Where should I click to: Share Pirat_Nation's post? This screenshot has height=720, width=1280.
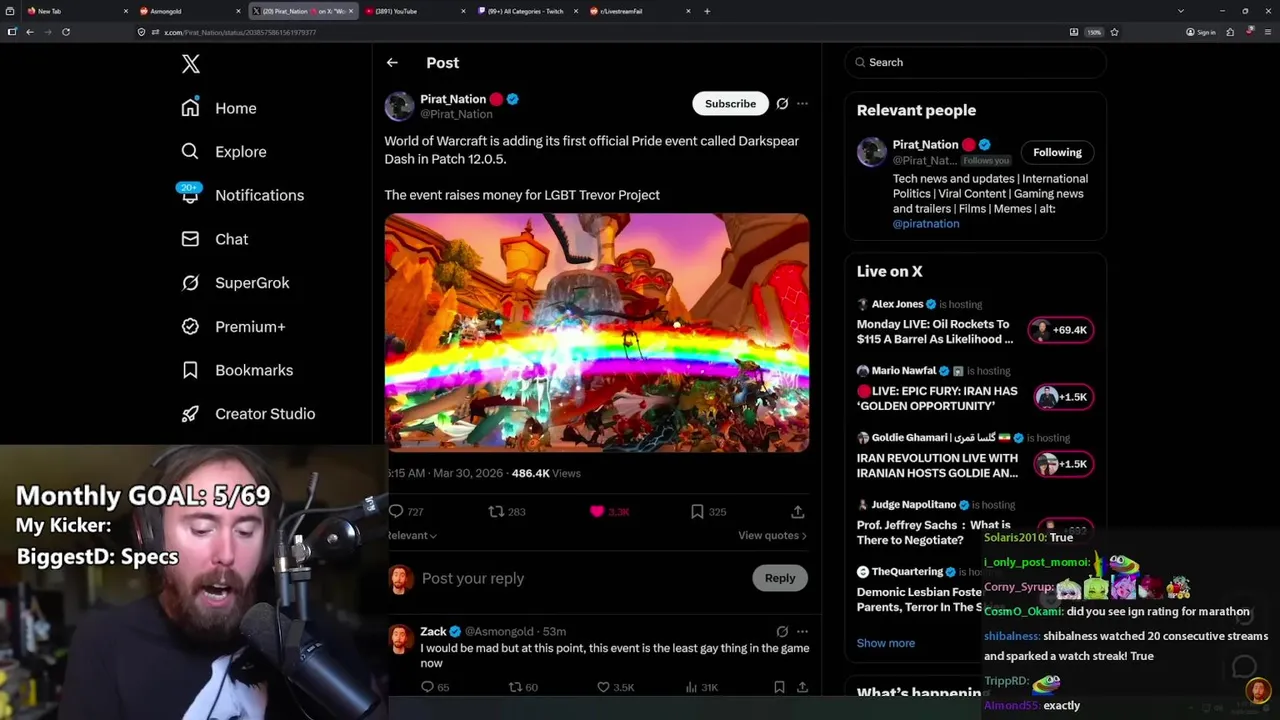click(x=798, y=511)
